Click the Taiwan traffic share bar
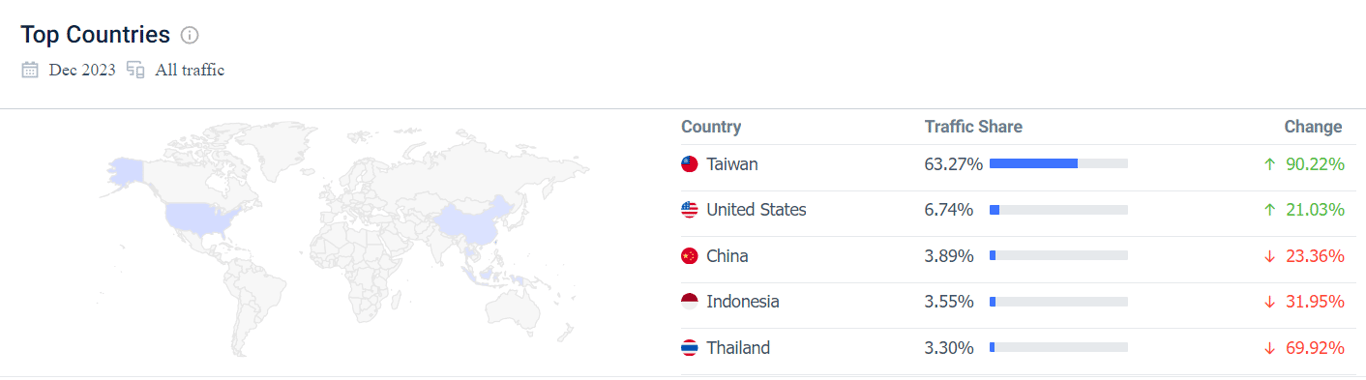Image resolution: width=1366 pixels, height=380 pixels. [1059, 164]
